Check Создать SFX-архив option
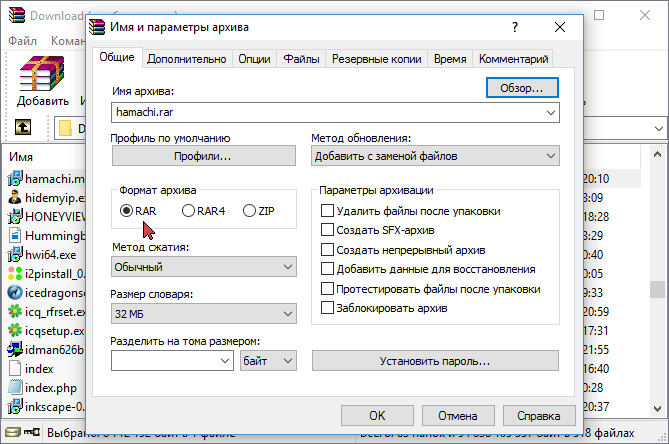Image resolution: width=669 pixels, height=444 pixels. point(327,230)
